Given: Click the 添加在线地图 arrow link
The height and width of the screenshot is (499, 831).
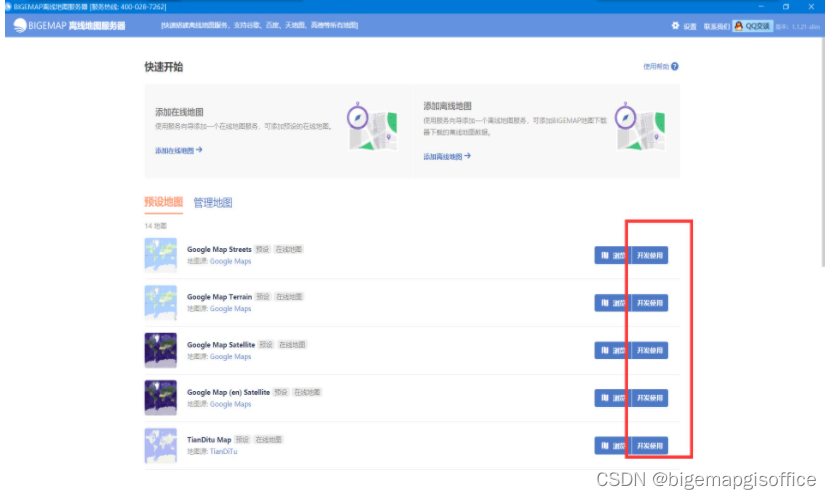Looking at the screenshot, I should [x=179, y=150].
